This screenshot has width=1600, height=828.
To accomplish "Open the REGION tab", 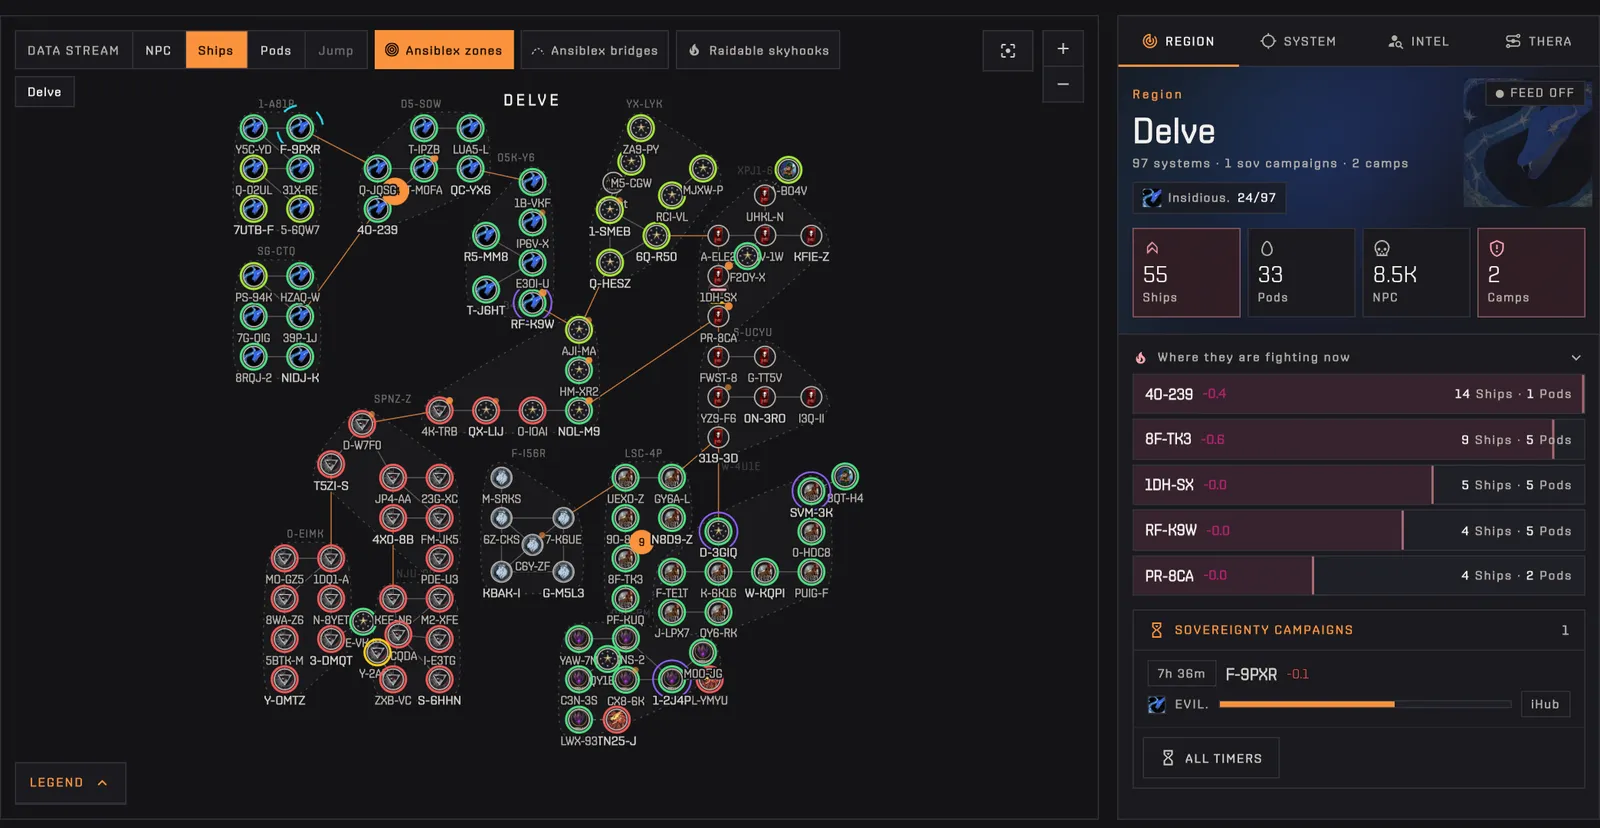I will click(1178, 42).
